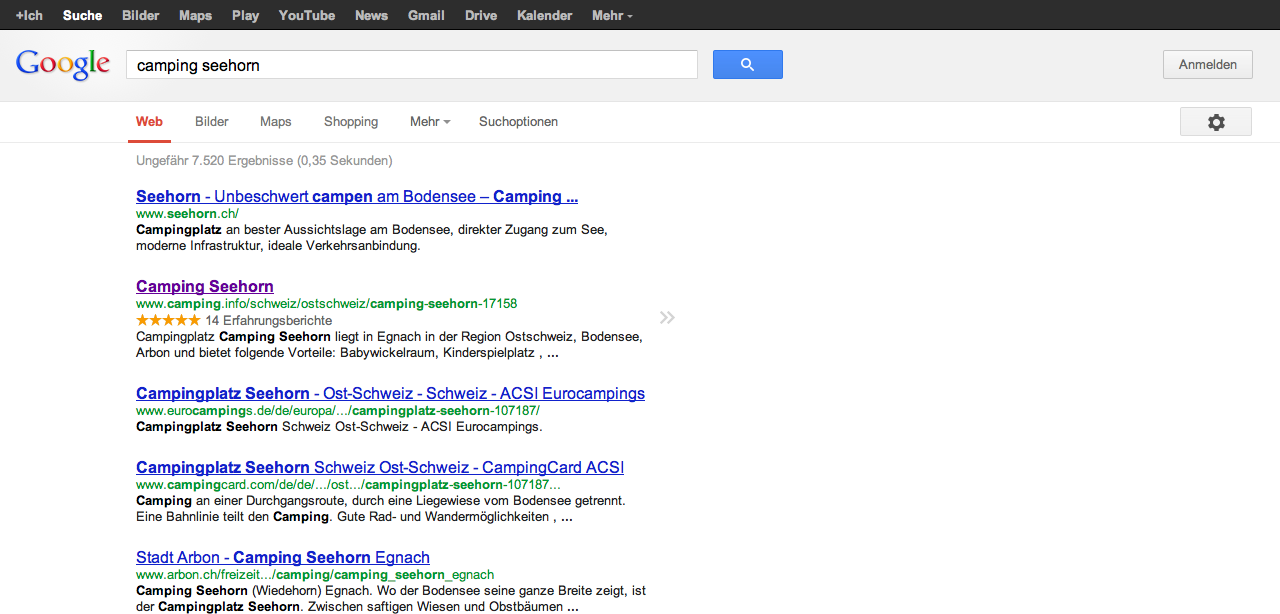Open Campingplatz Seehorn ACSI Eurocampings result
The width and height of the screenshot is (1280, 614).
[x=390, y=394]
